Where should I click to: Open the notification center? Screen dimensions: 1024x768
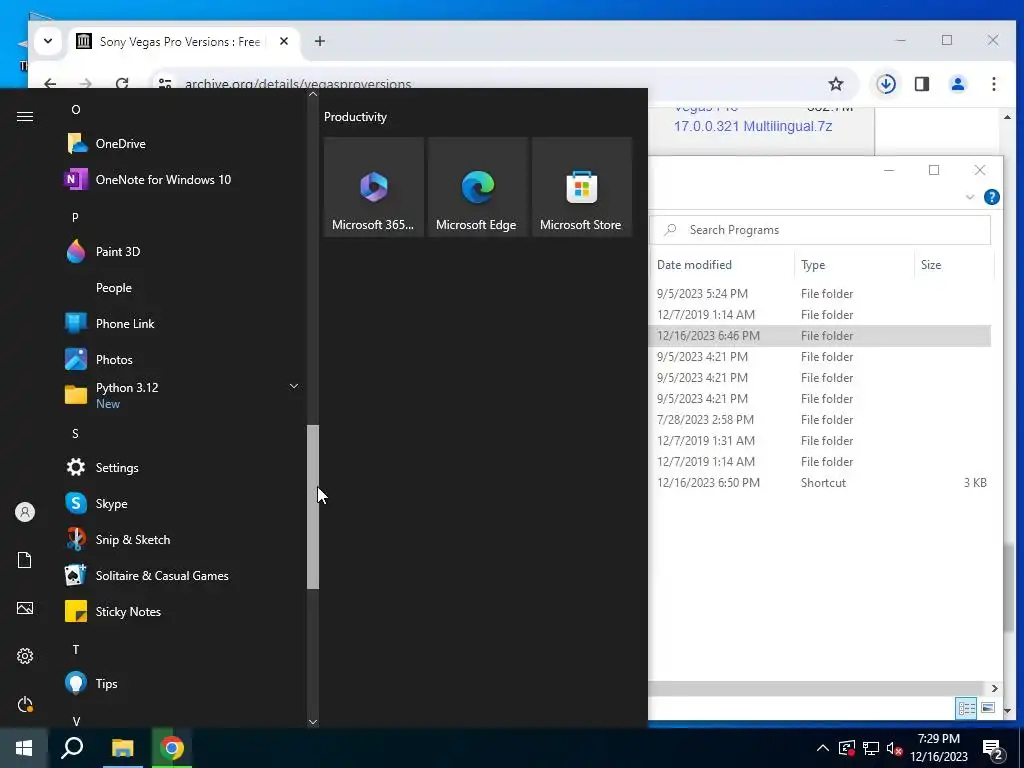(993, 749)
